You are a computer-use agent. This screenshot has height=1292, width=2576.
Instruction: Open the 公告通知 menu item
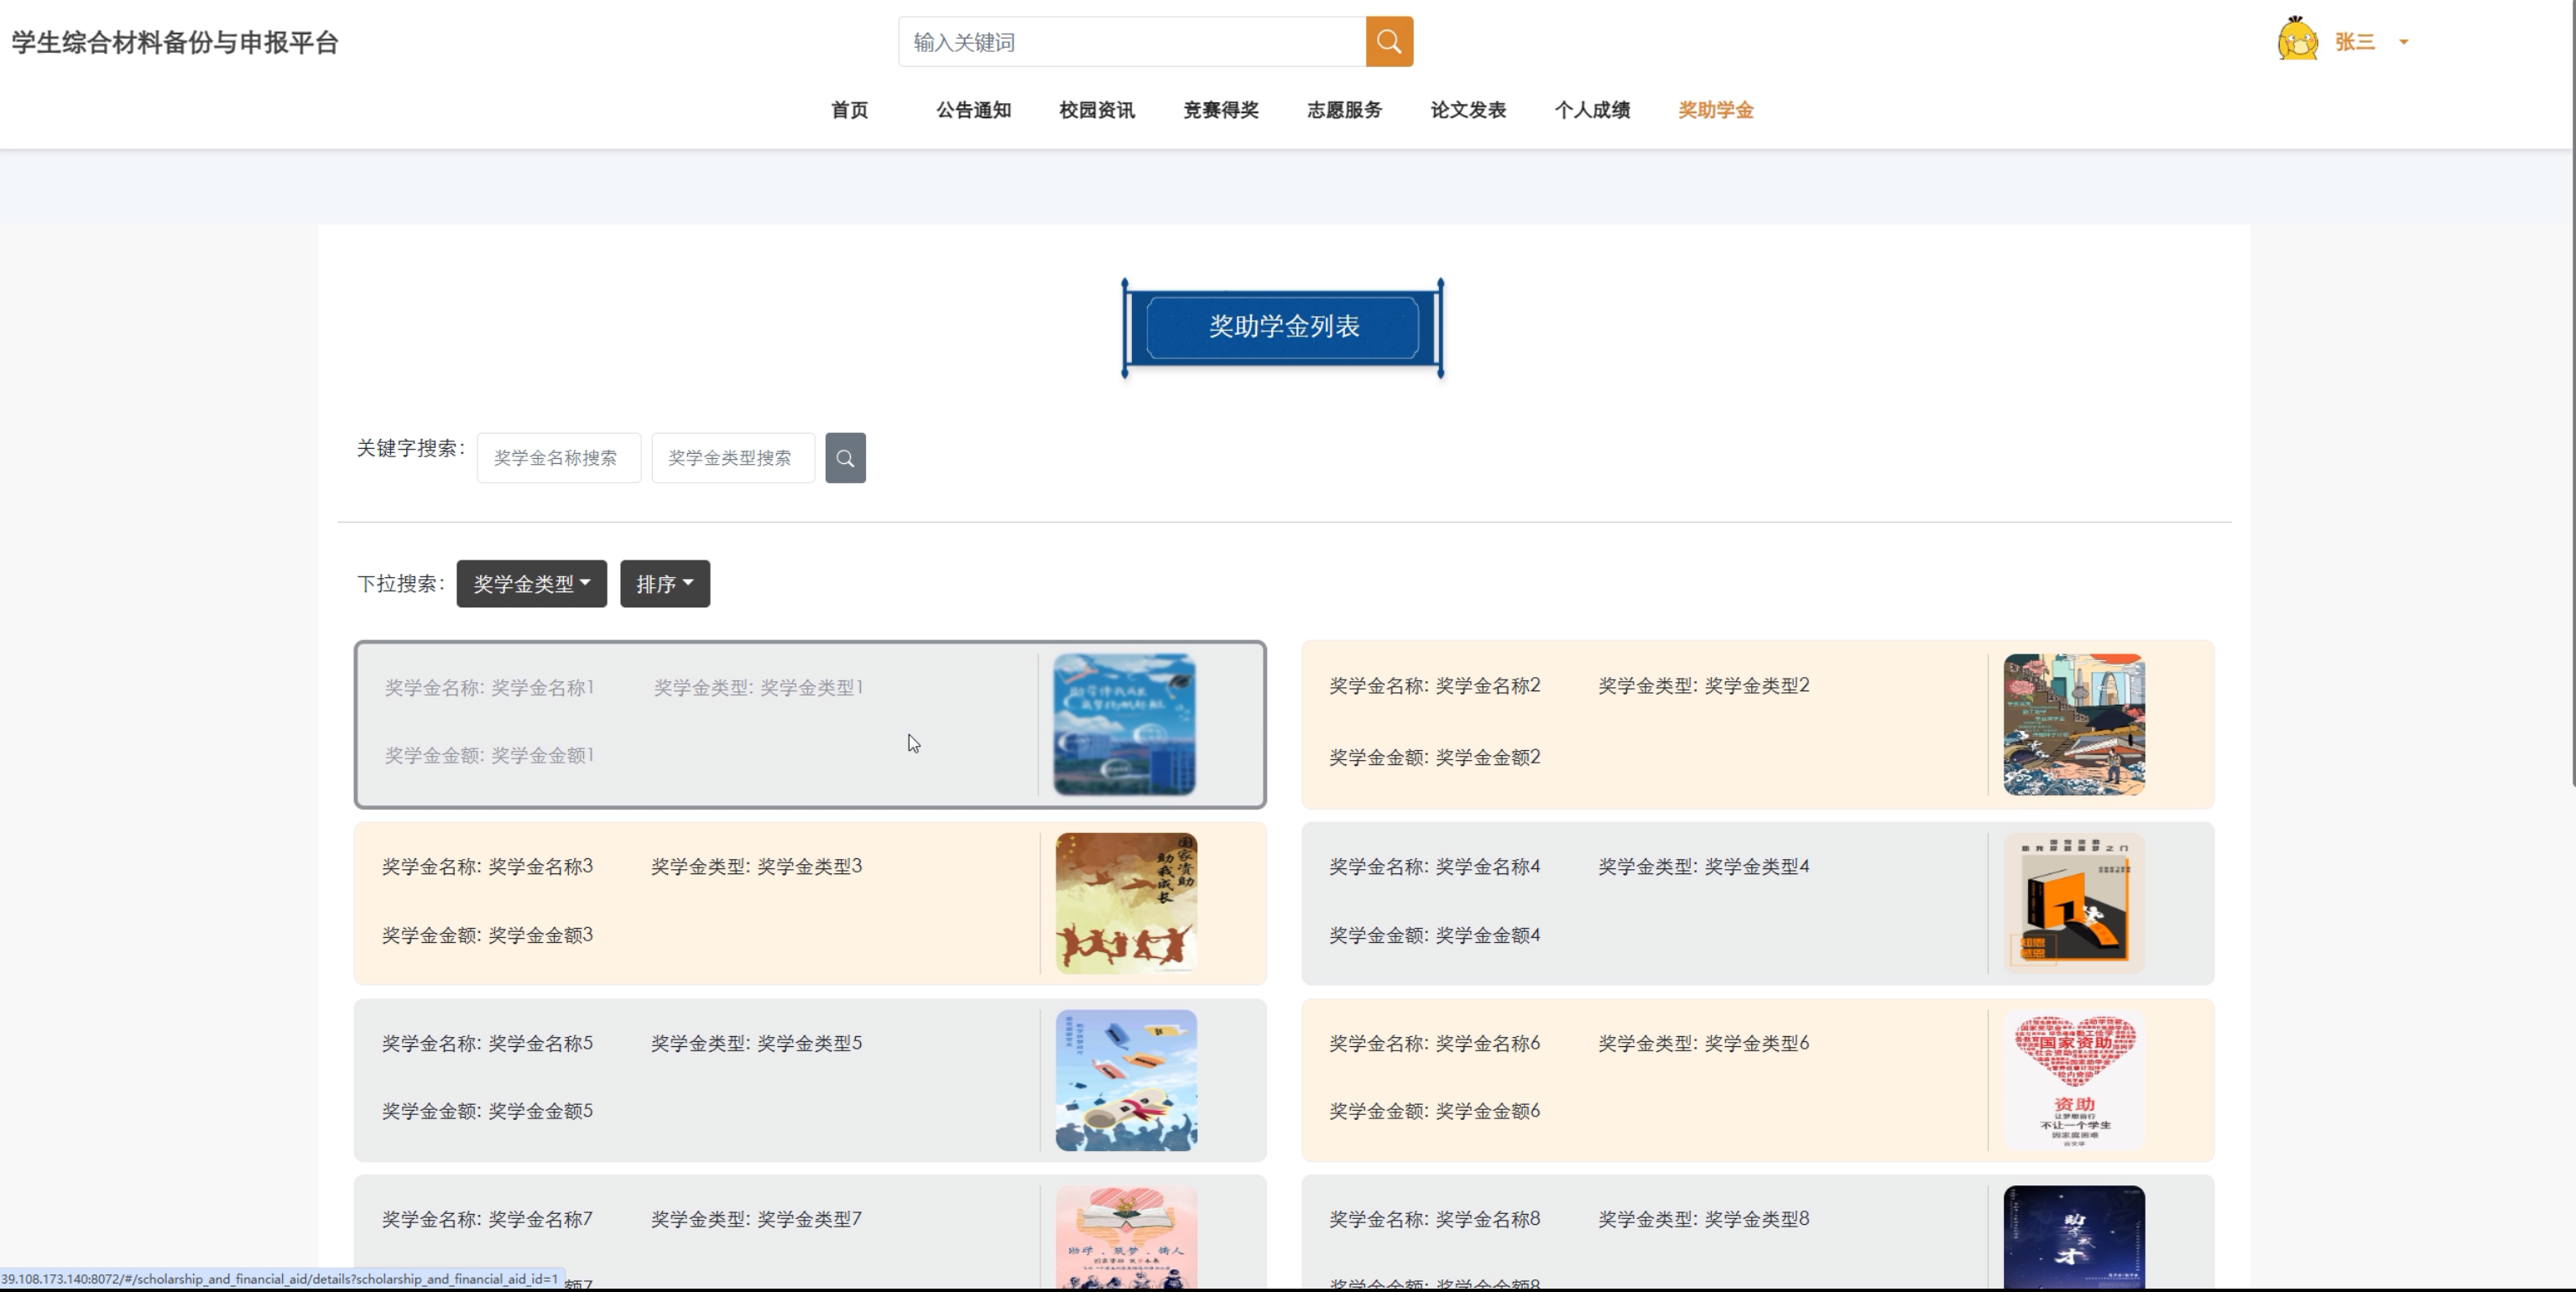click(973, 110)
